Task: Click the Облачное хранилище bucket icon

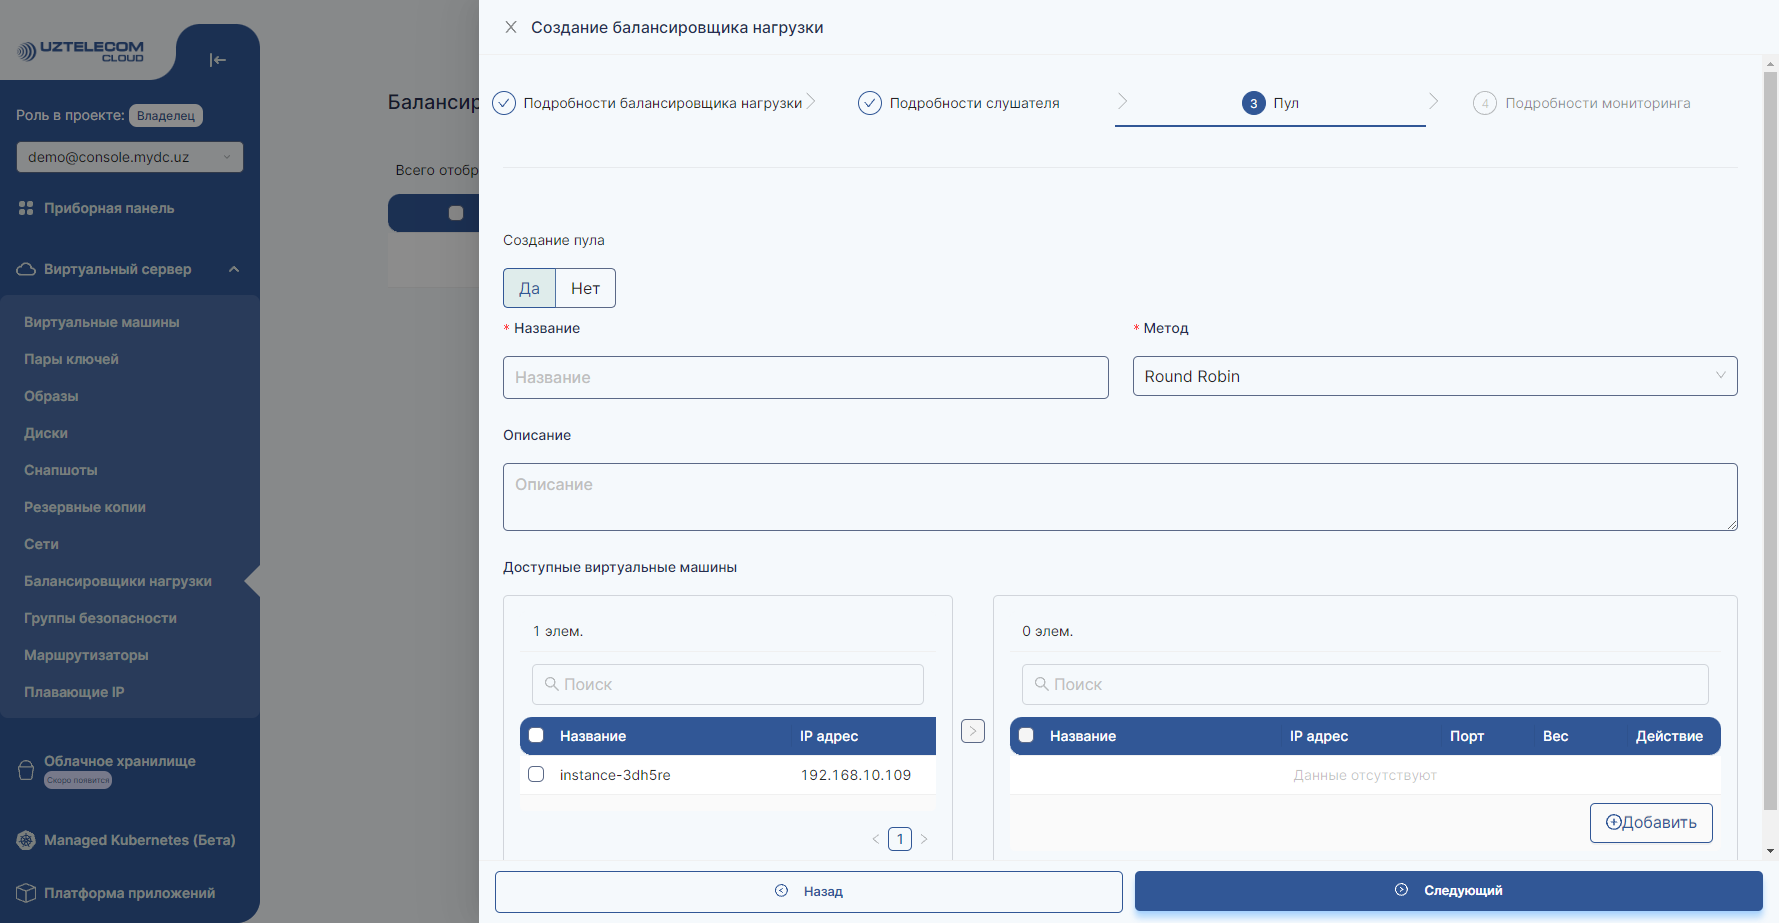Action: tap(24, 769)
